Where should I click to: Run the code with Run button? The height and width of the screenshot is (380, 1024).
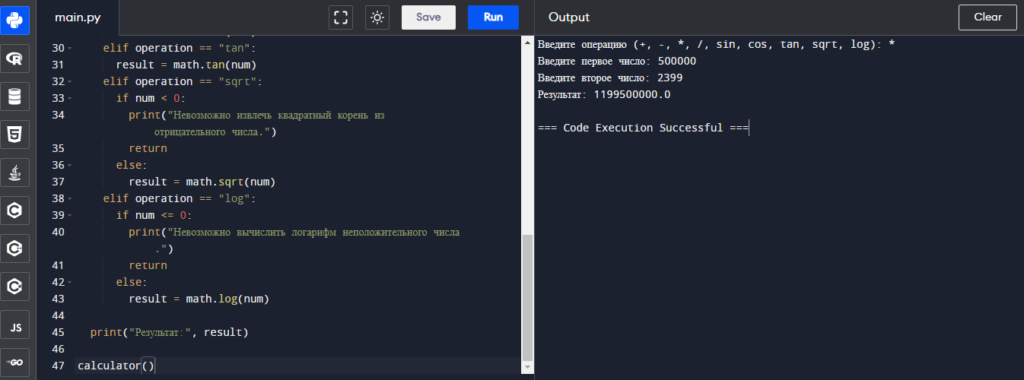tap(493, 18)
